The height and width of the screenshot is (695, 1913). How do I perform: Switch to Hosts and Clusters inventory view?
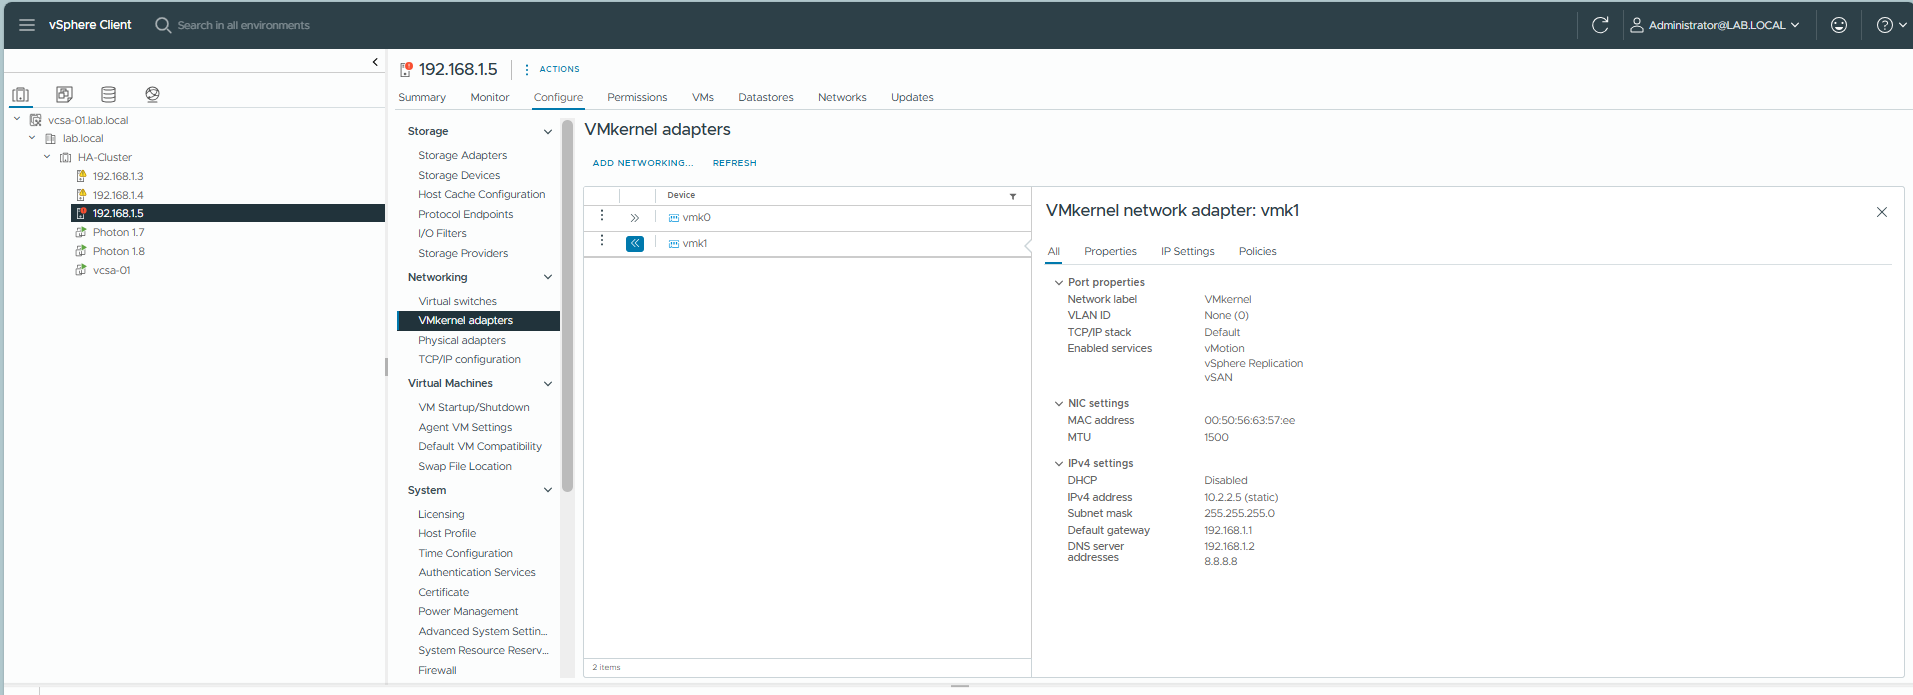[x=20, y=95]
